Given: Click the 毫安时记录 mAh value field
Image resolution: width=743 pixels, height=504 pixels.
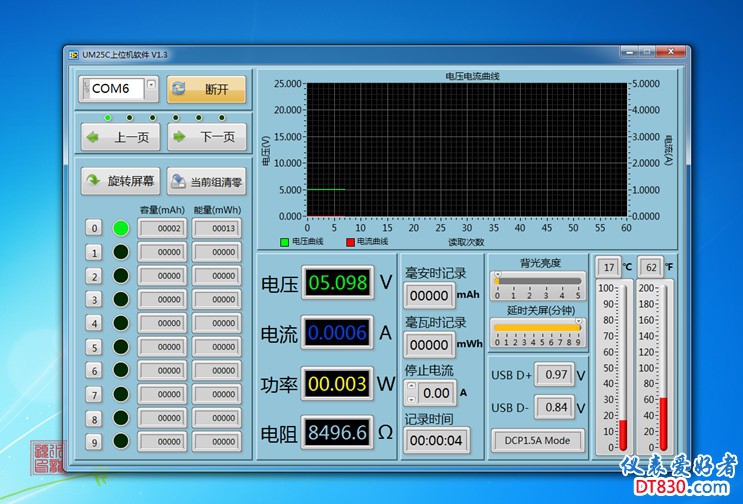Looking at the screenshot, I should pos(429,295).
